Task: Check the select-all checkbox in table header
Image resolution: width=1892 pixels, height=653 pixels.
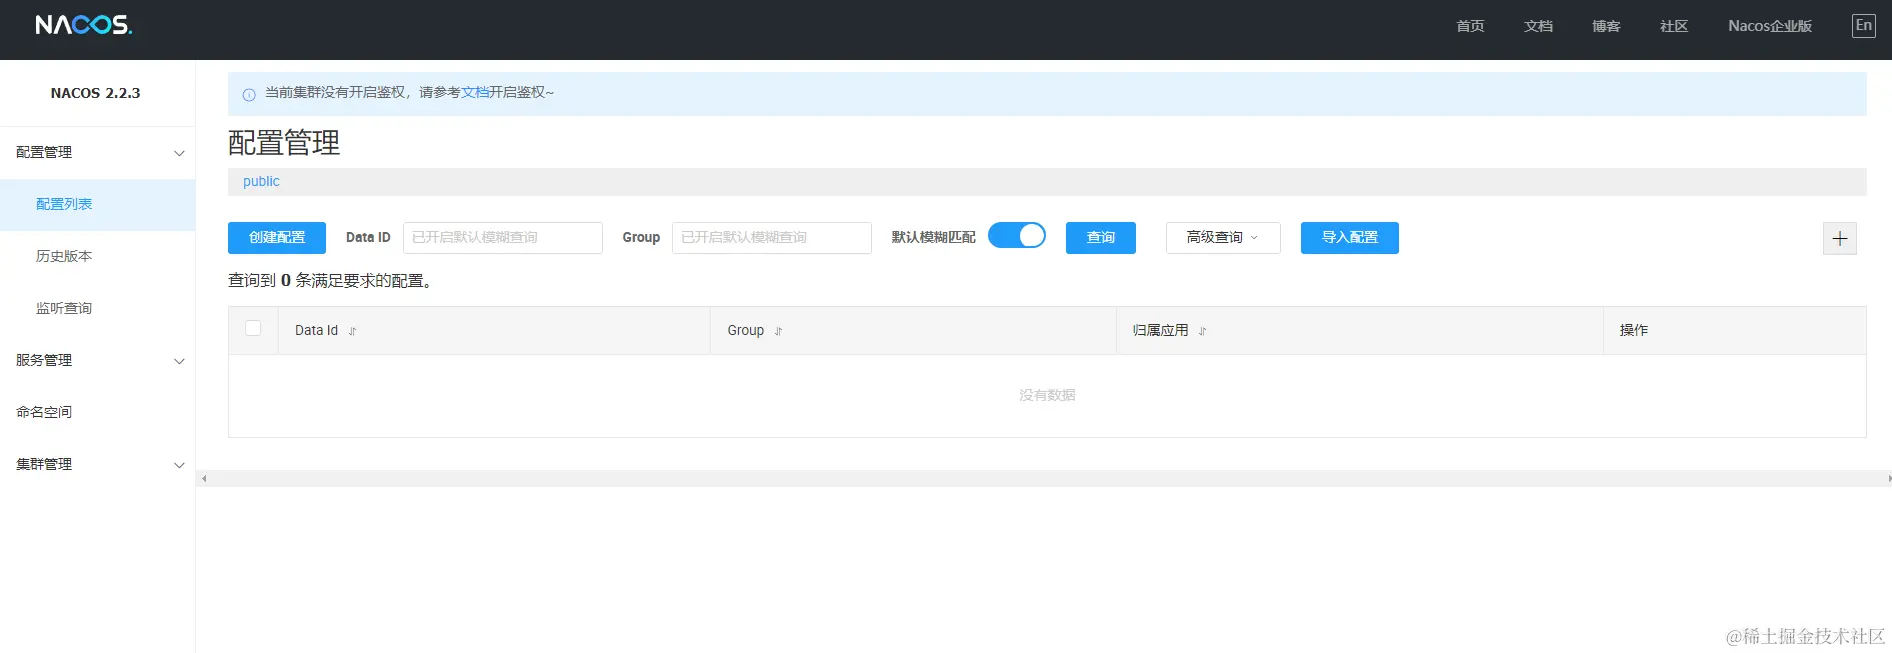Action: coord(253,328)
